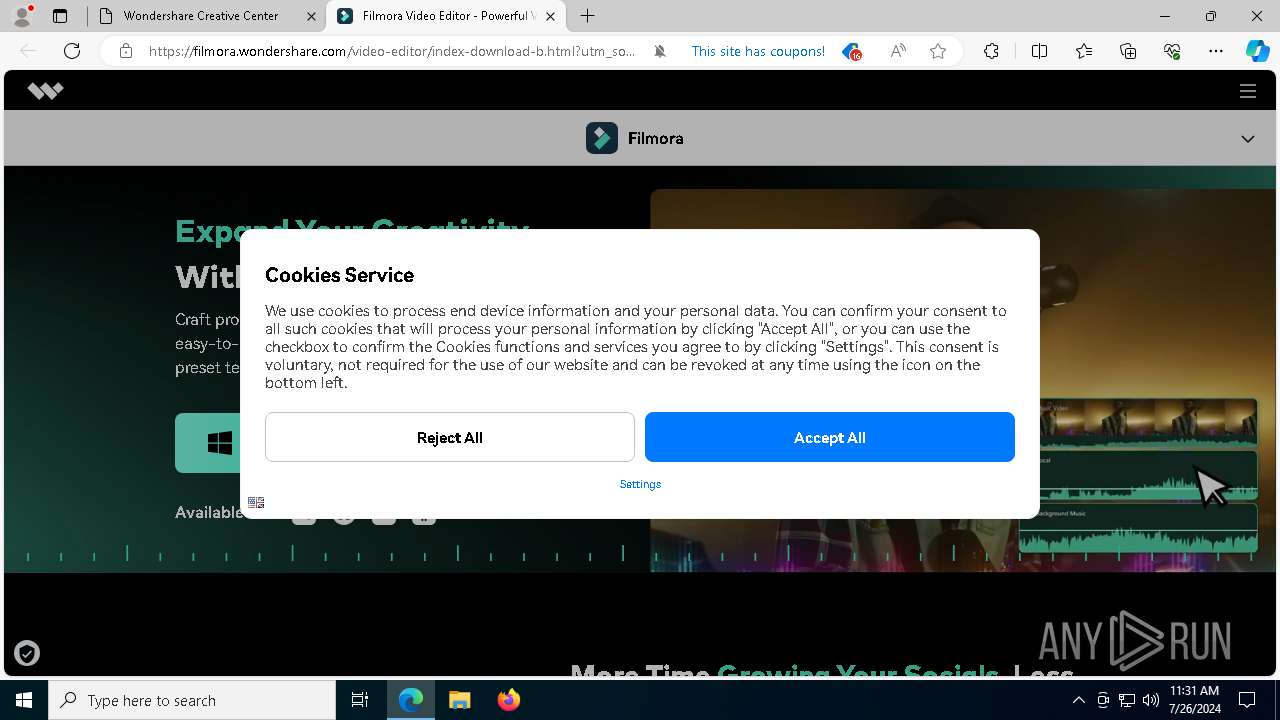Click the browser refresh button

[72, 51]
